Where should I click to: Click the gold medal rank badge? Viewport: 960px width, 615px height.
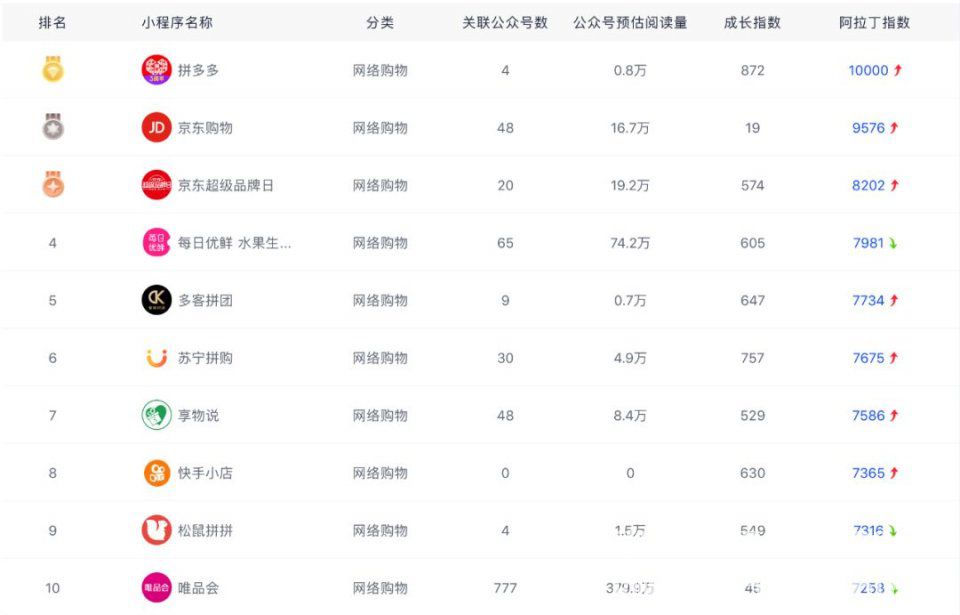coord(53,69)
